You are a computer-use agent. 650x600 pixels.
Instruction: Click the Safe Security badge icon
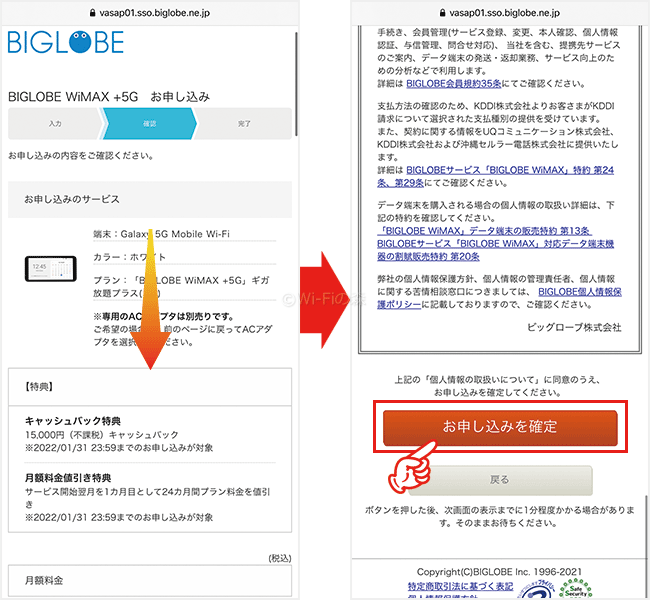[576, 589]
